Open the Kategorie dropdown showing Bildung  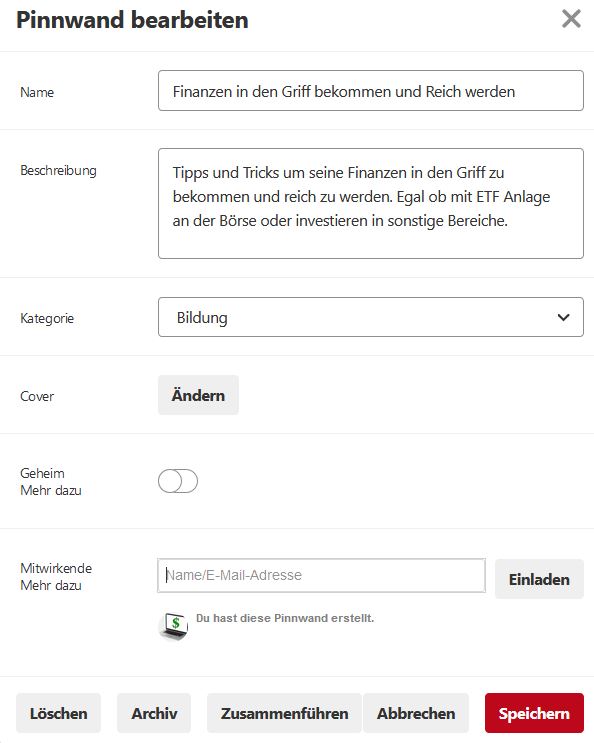pyautogui.click(x=370, y=317)
